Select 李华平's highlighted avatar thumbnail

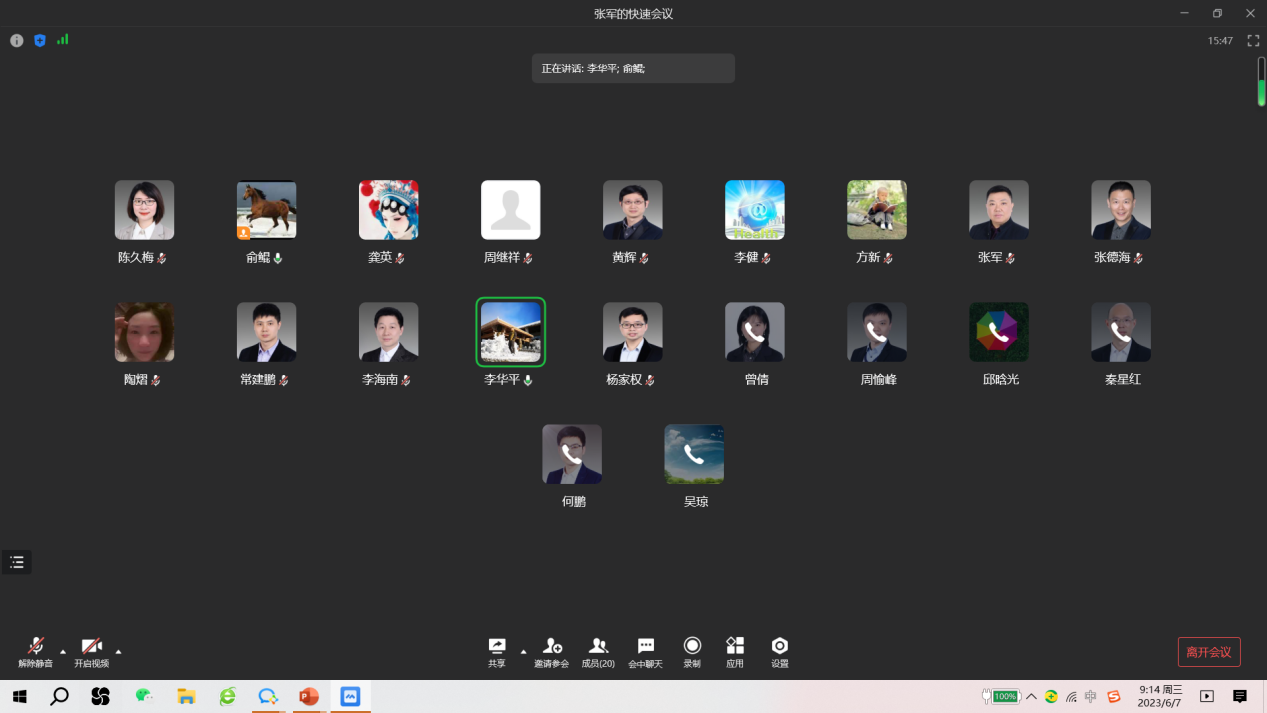pyautogui.click(x=511, y=332)
